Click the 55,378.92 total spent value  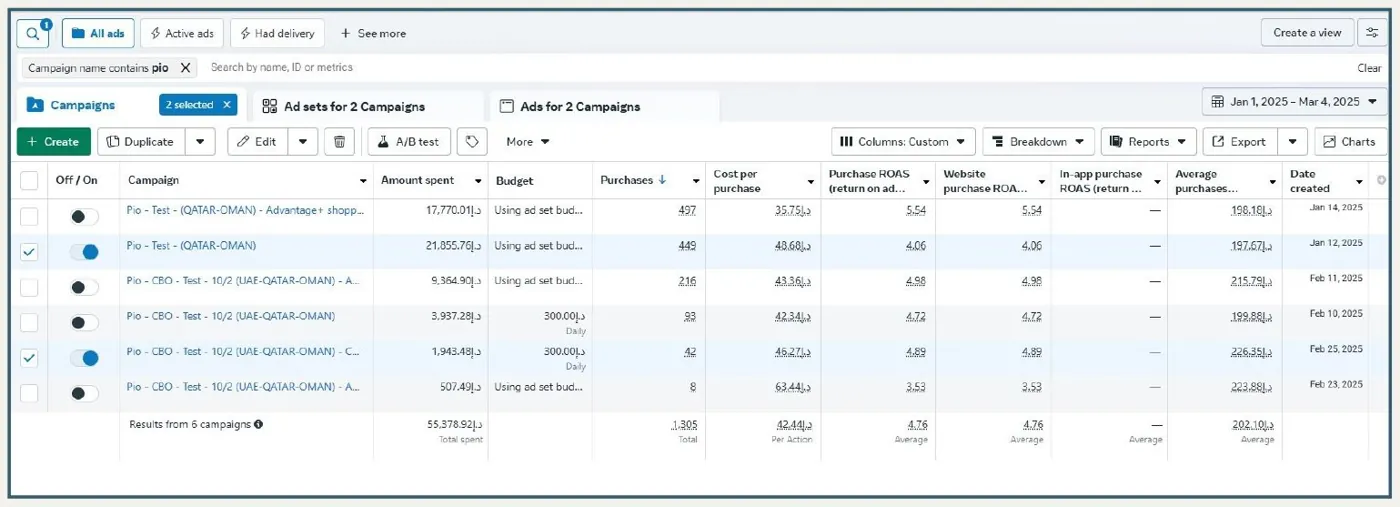[x=454, y=424]
